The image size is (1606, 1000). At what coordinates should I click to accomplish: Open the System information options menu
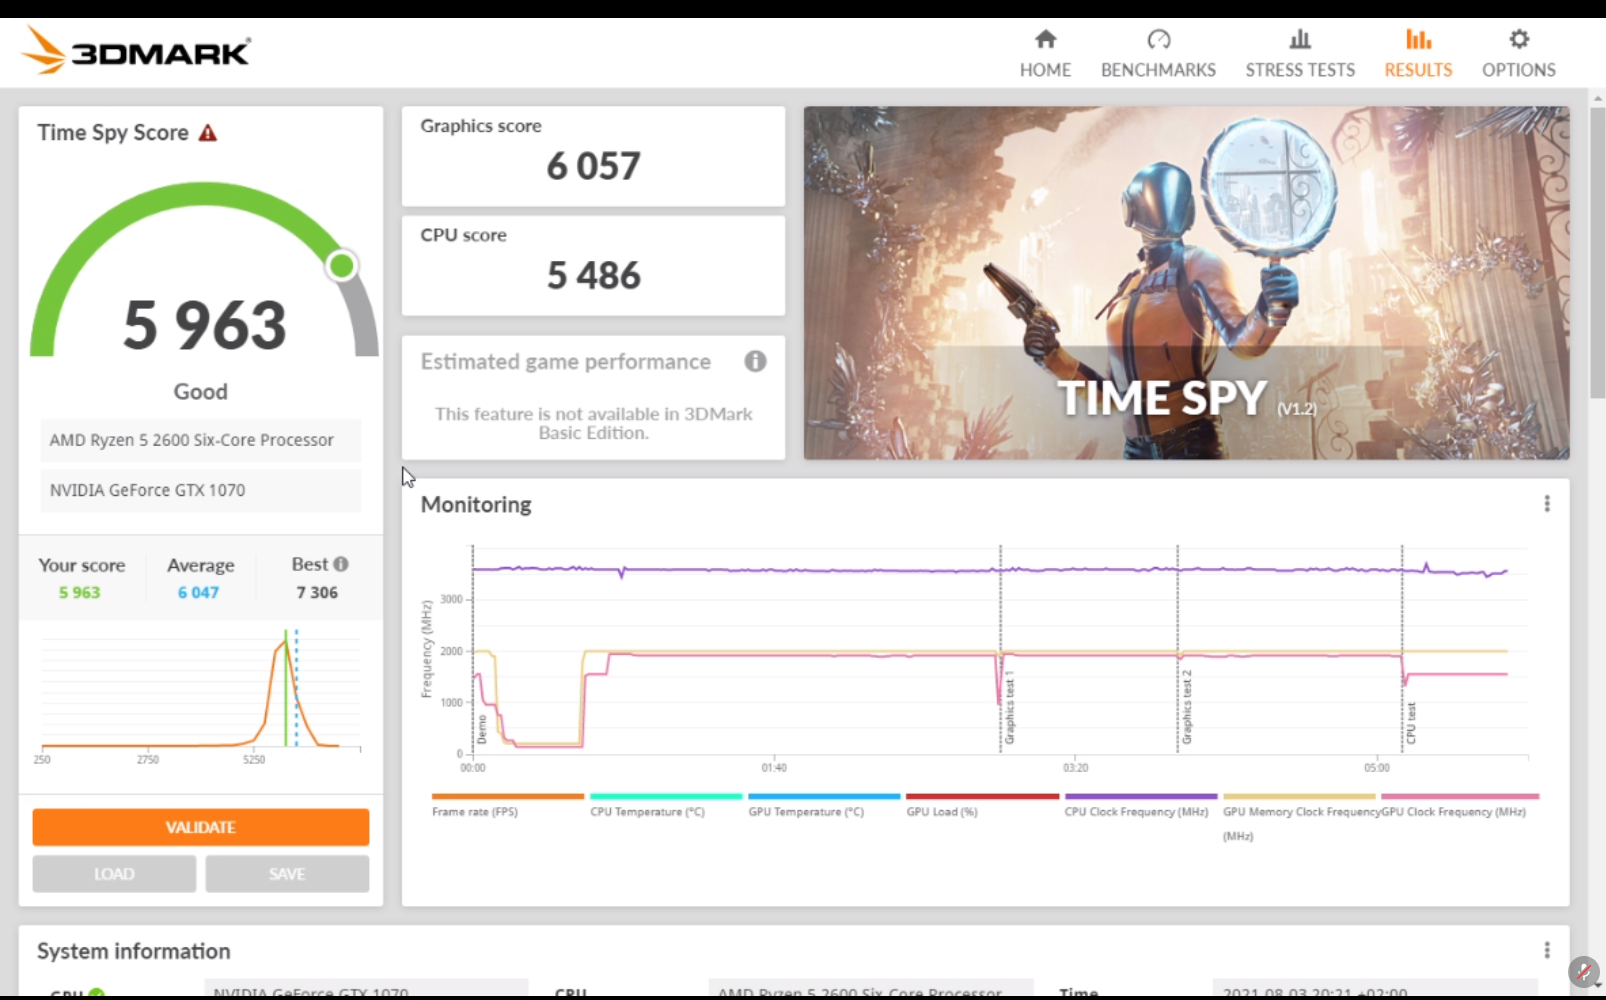[x=1547, y=950]
